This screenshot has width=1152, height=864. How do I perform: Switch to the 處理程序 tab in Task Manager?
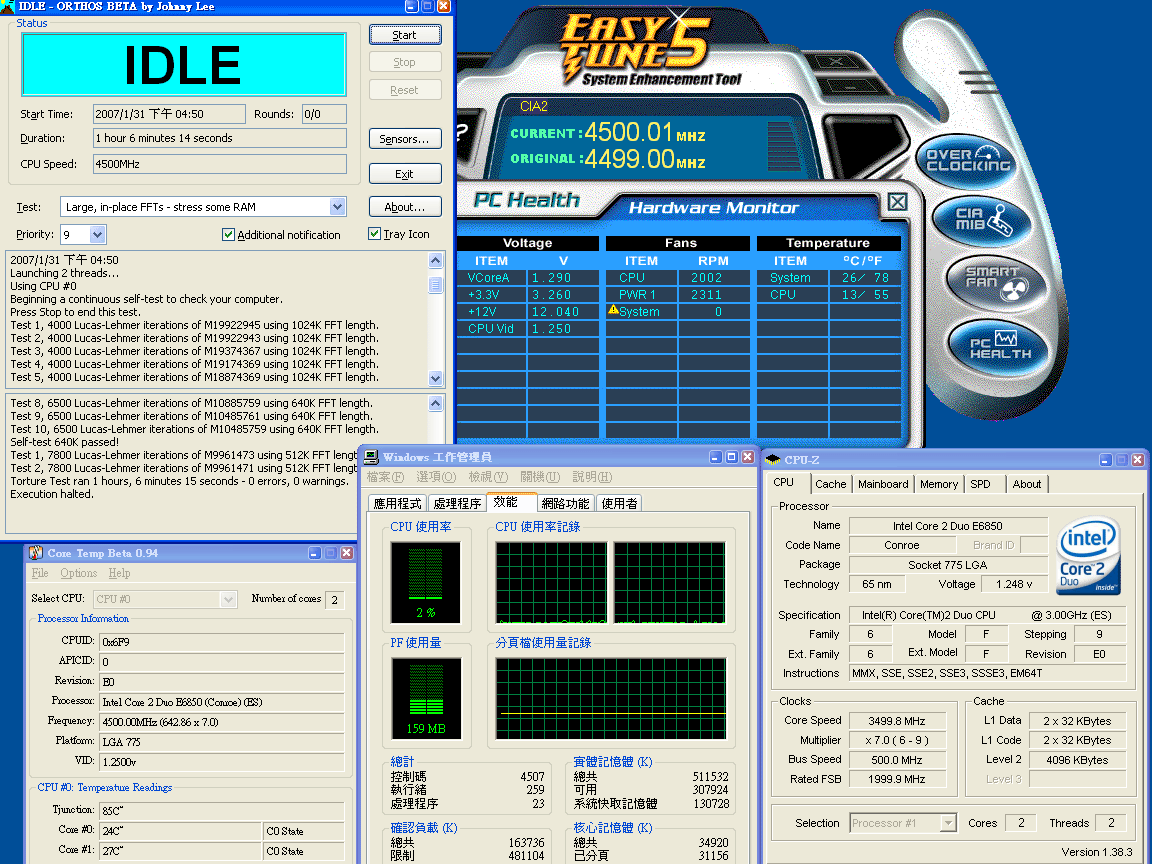[x=457, y=503]
